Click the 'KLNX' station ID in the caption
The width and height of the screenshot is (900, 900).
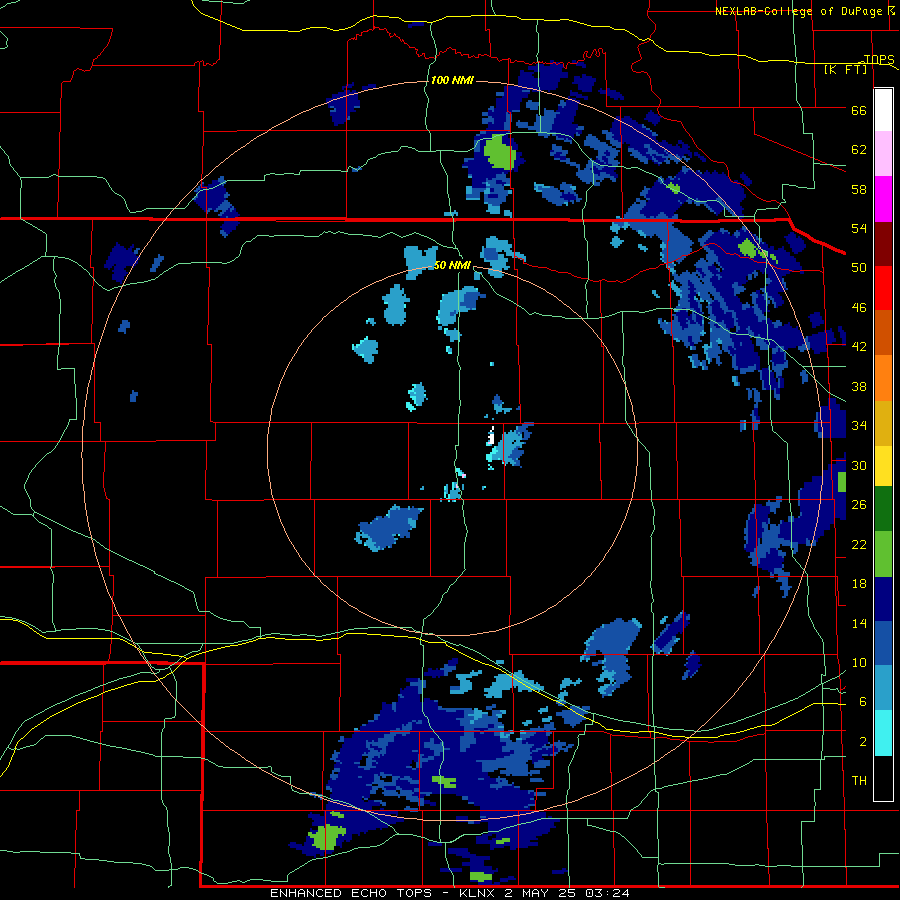(478, 893)
